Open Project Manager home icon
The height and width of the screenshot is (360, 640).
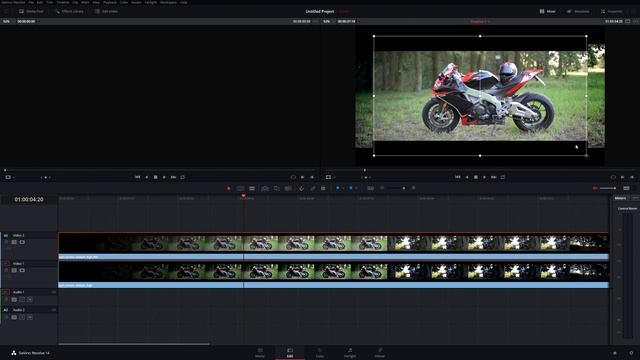coord(615,353)
